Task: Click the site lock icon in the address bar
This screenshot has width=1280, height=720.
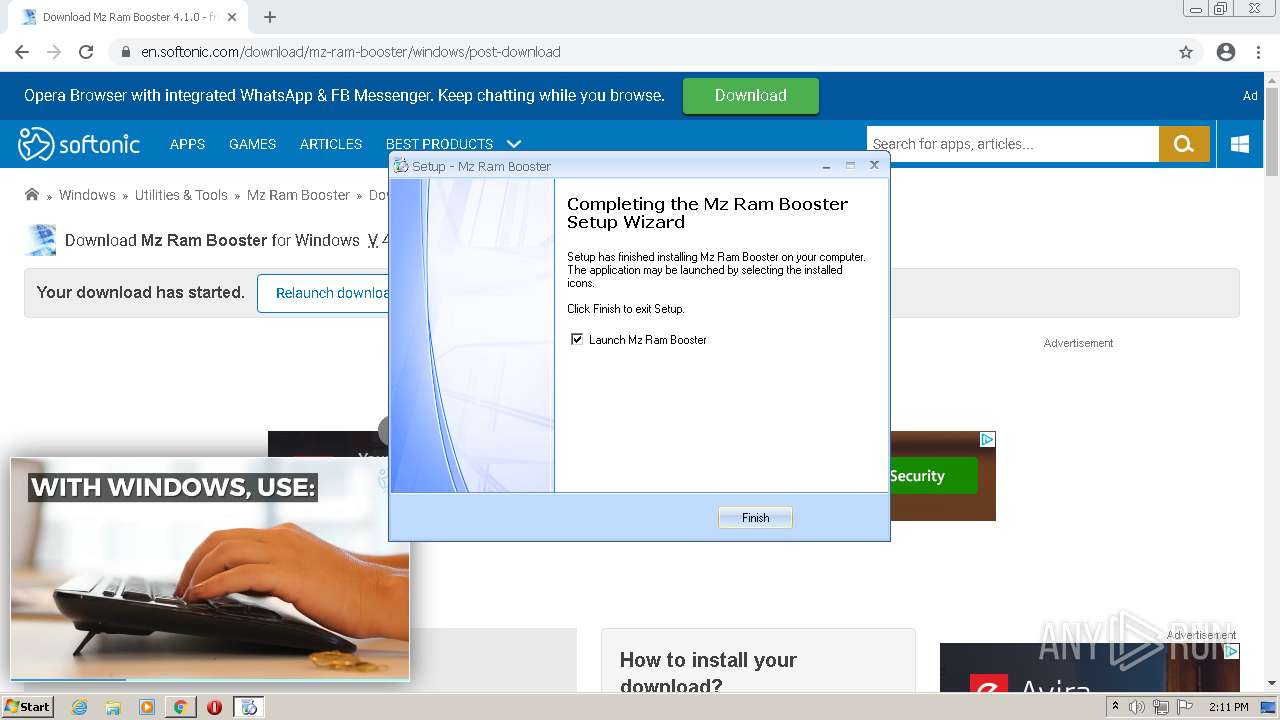Action: pos(126,52)
